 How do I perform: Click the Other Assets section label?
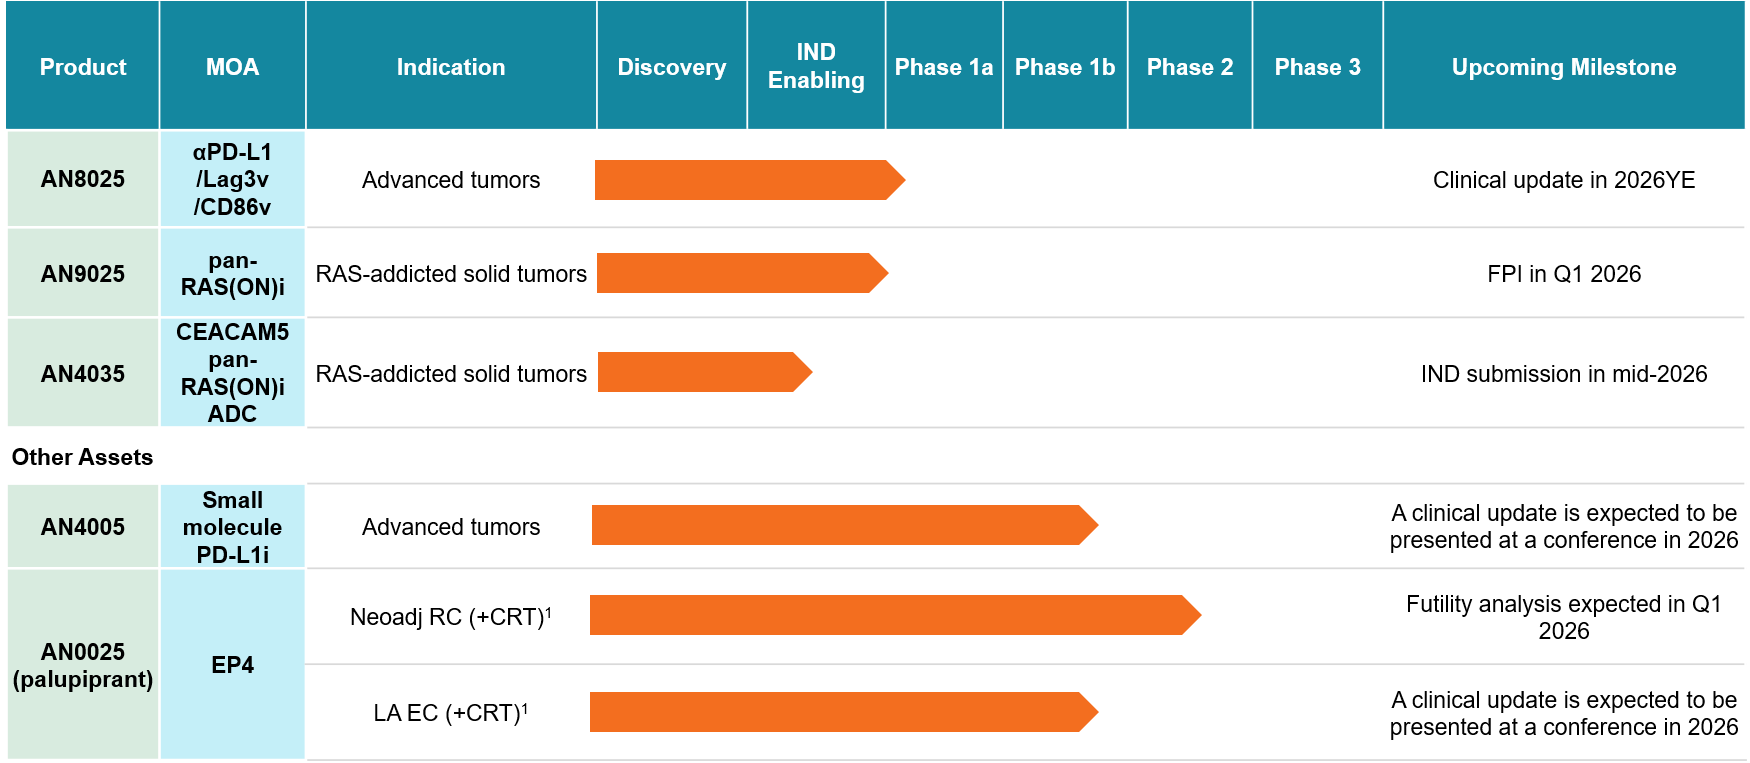click(x=82, y=457)
